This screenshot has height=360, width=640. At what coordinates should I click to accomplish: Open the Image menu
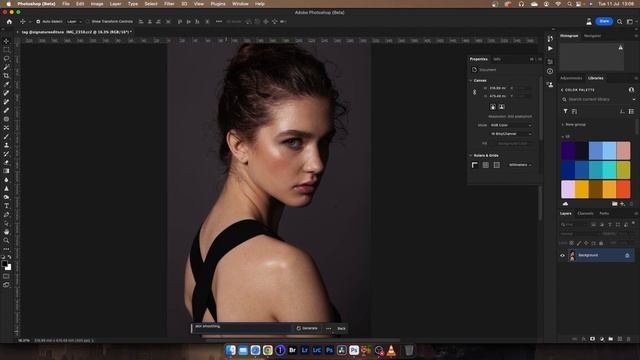pyautogui.click(x=97, y=4)
